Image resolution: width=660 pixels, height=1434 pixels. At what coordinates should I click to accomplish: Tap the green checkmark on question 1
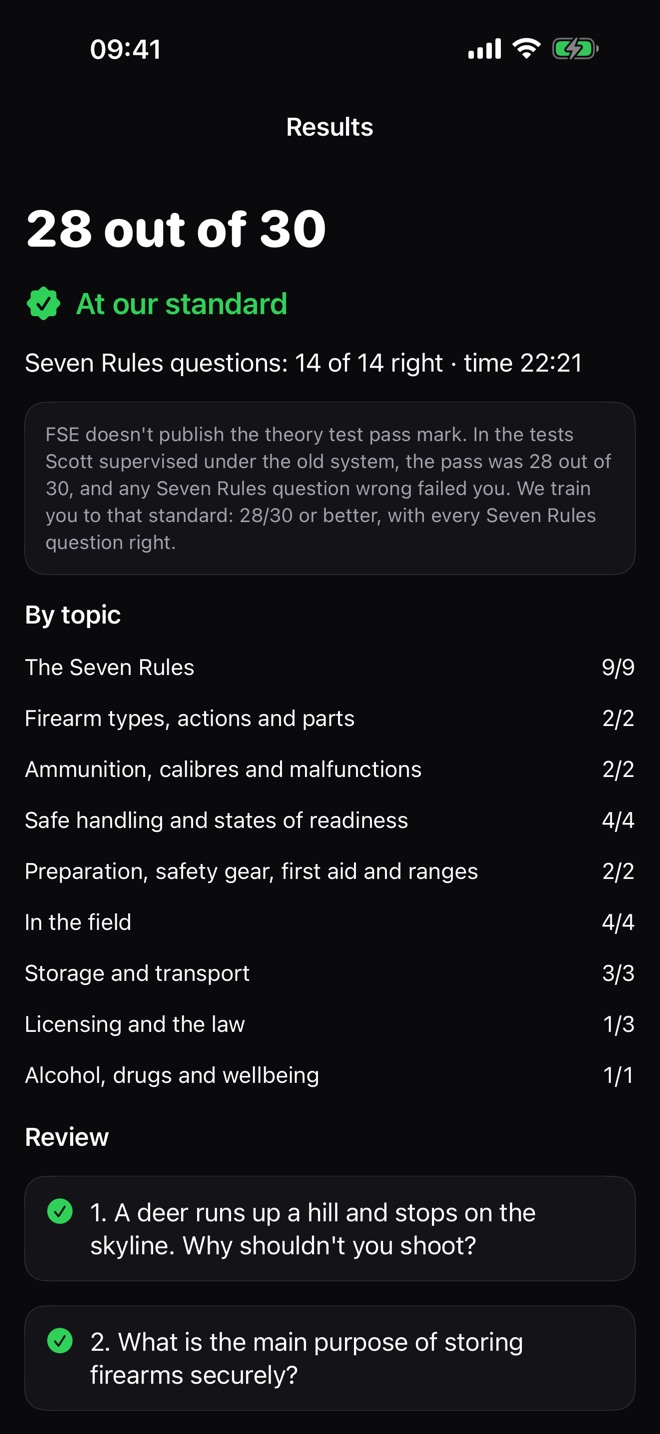pyautogui.click(x=60, y=1212)
